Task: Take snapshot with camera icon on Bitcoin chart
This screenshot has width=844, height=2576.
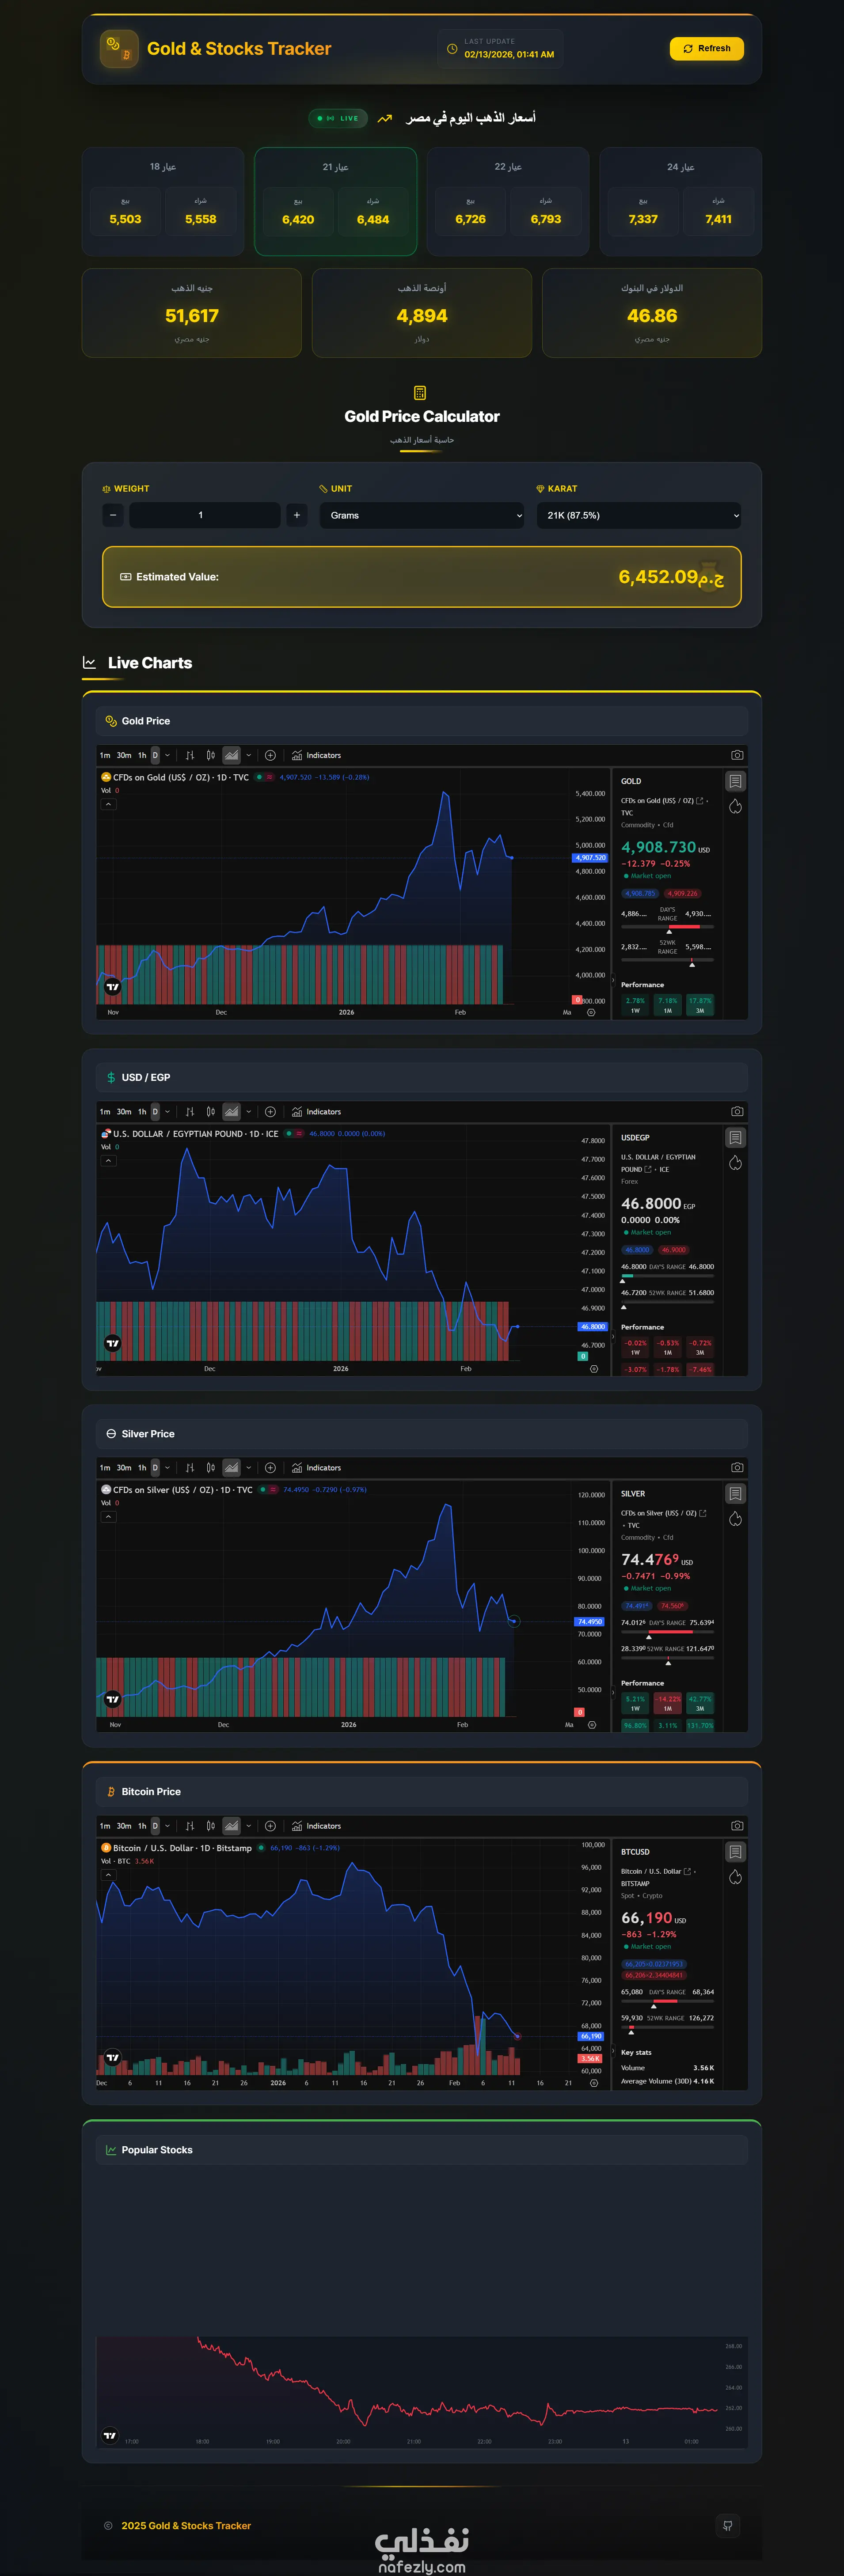Action: [x=737, y=1825]
